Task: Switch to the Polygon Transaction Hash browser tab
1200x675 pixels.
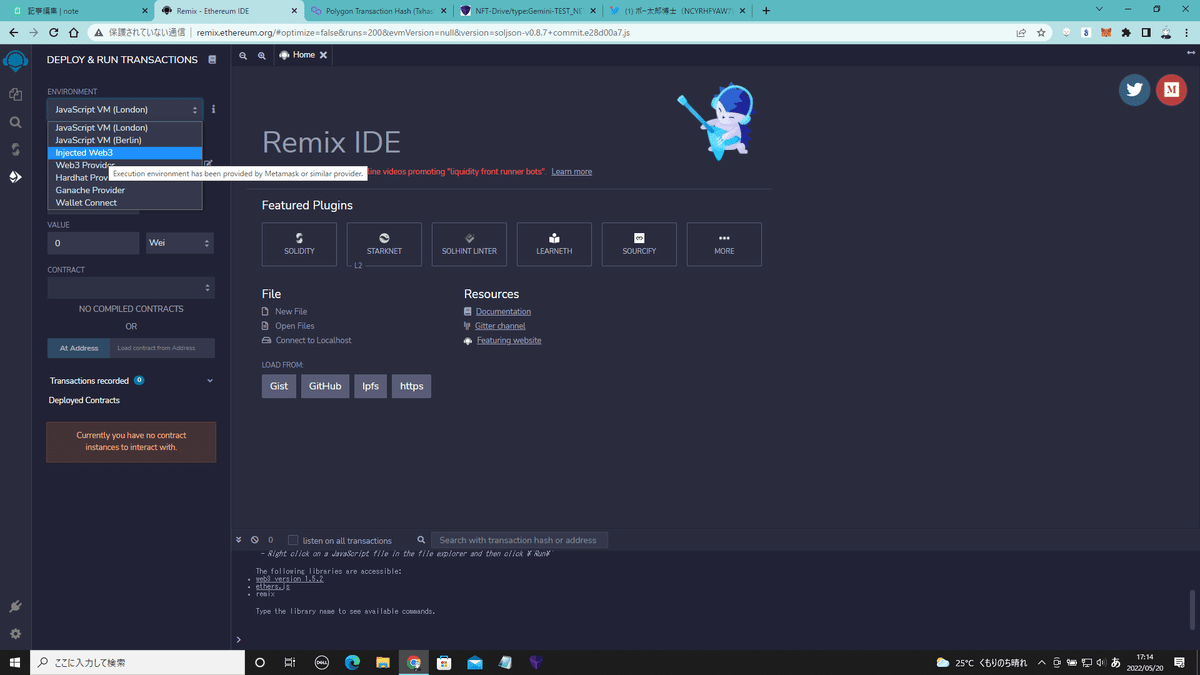Action: pos(379,11)
